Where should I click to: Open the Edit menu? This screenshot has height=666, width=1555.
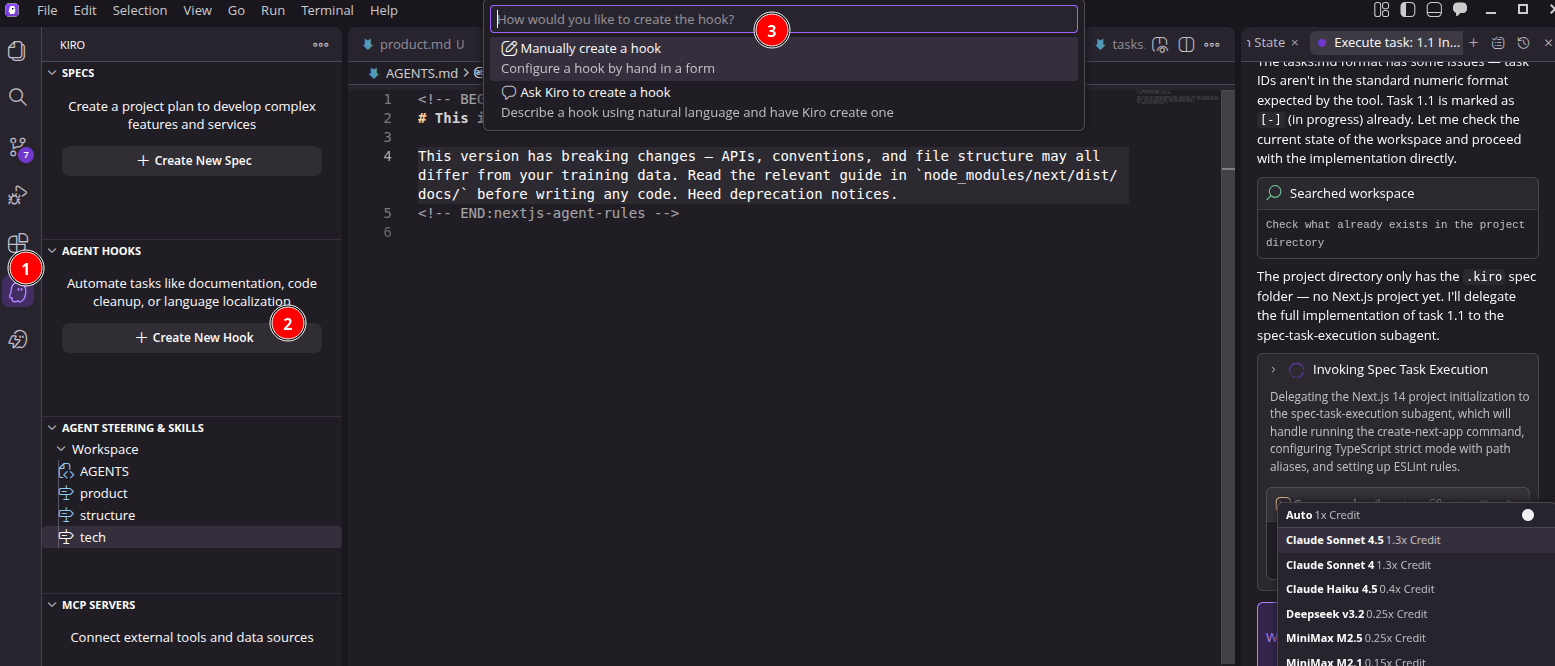85,10
